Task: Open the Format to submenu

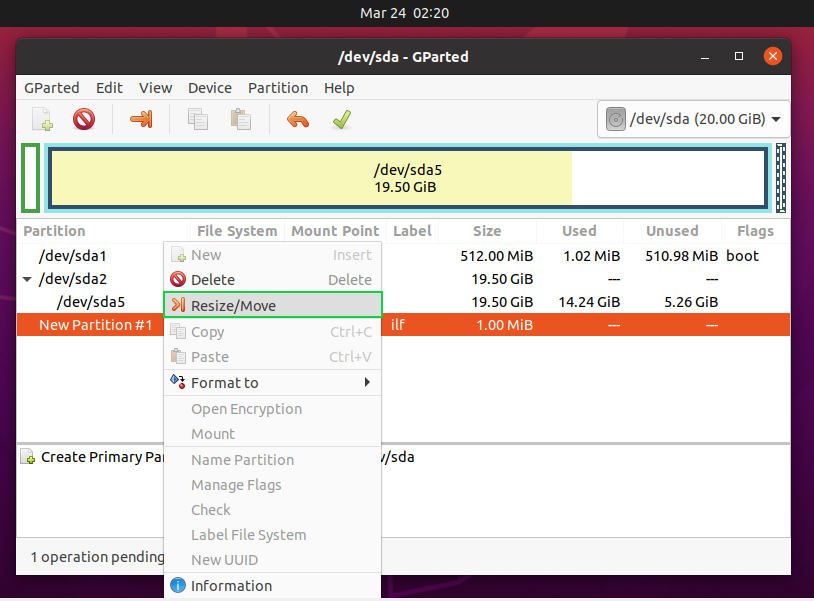Action: pyautogui.click(x=273, y=383)
